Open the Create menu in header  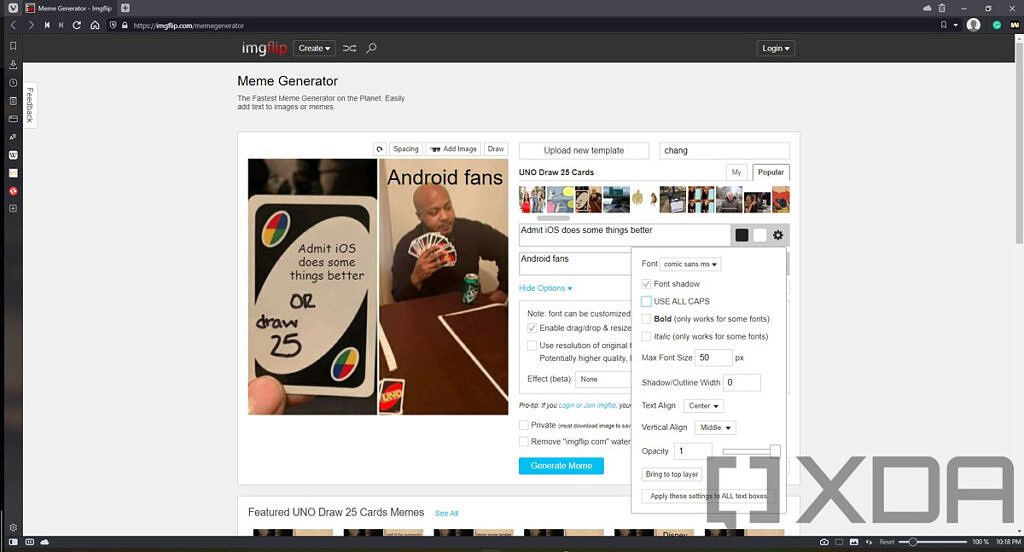tap(314, 48)
